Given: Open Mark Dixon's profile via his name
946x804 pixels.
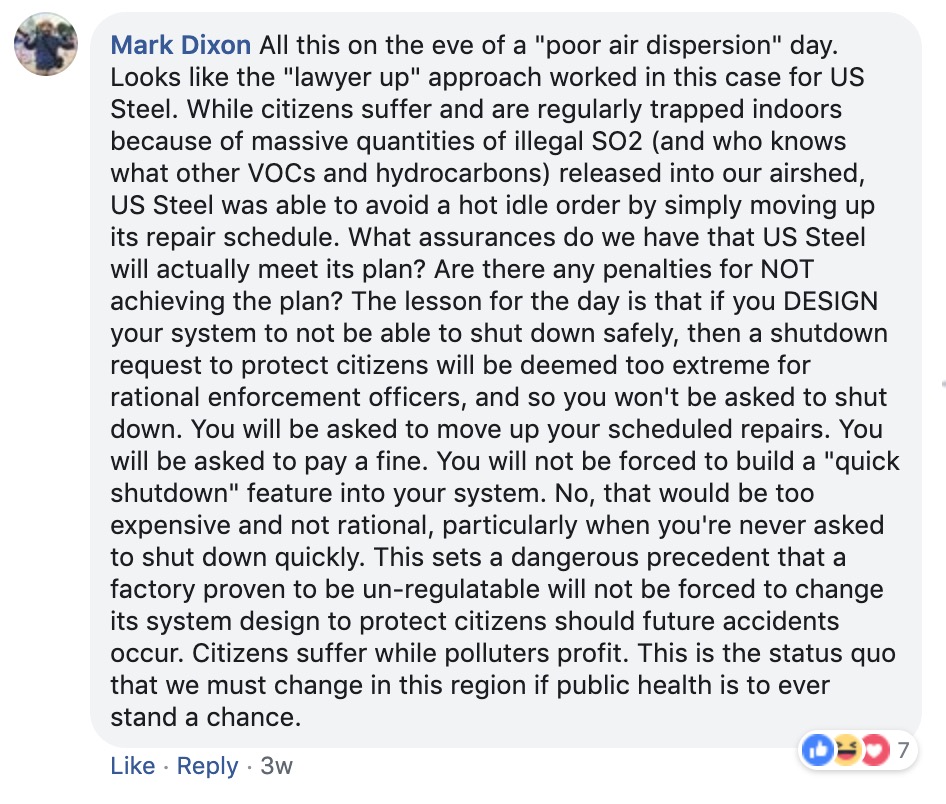Looking at the screenshot, I should click(x=180, y=44).
